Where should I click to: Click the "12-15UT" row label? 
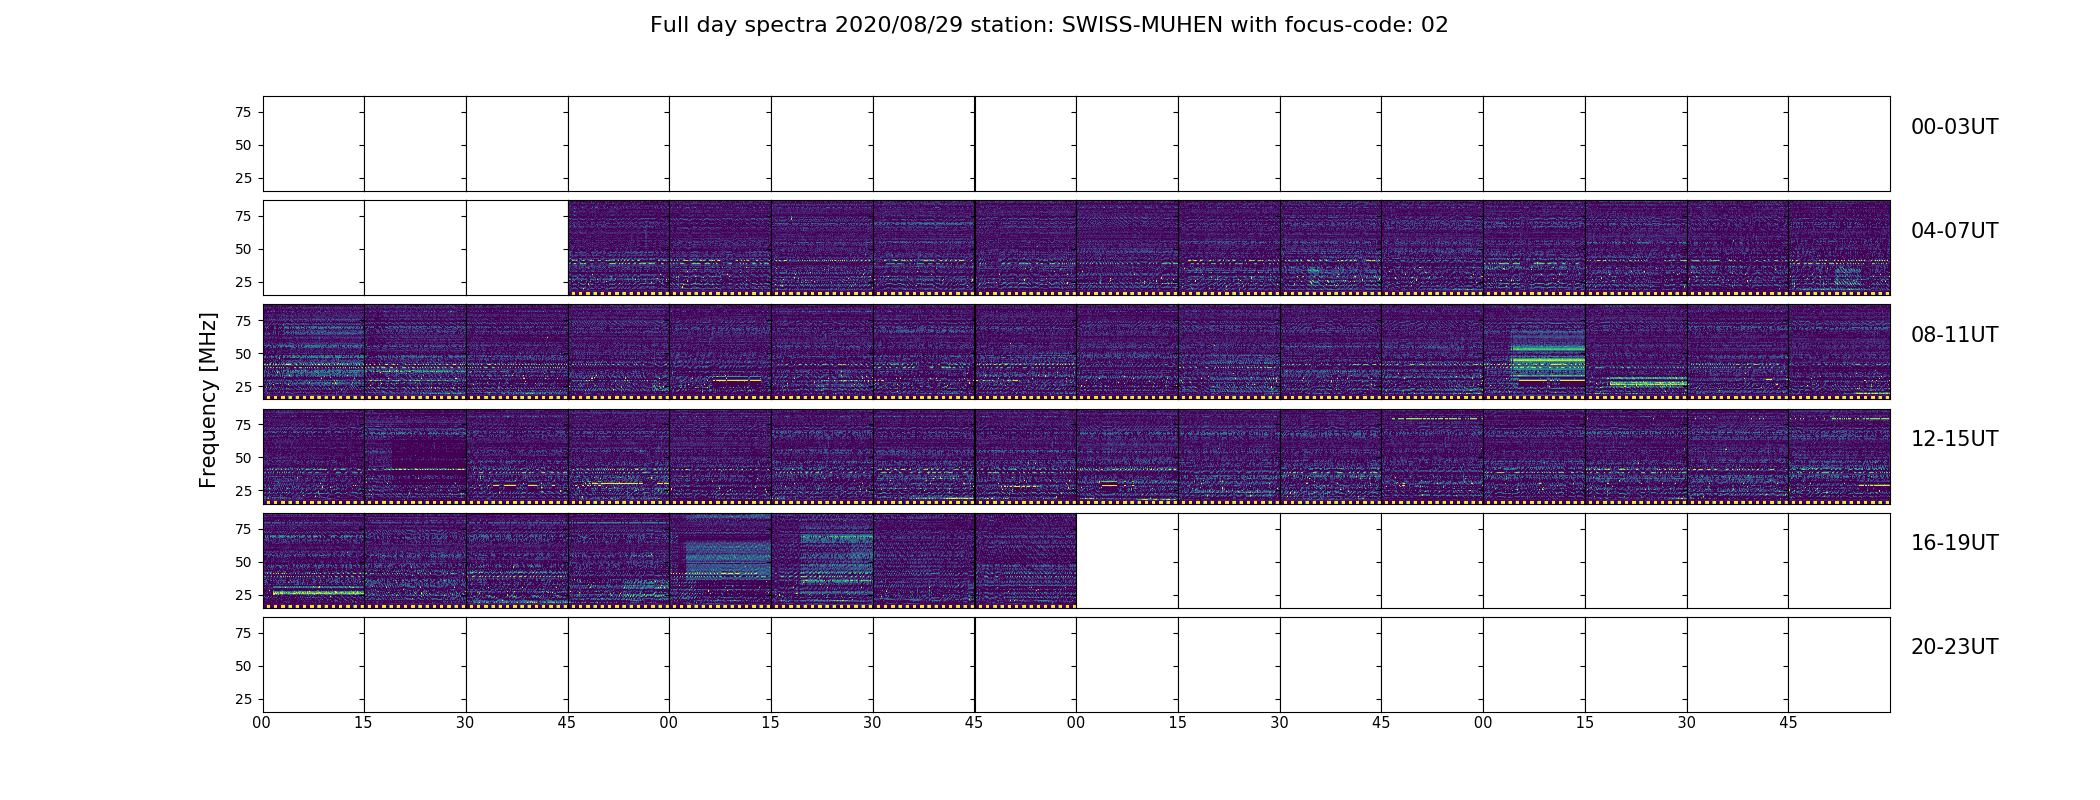click(x=1954, y=439)
